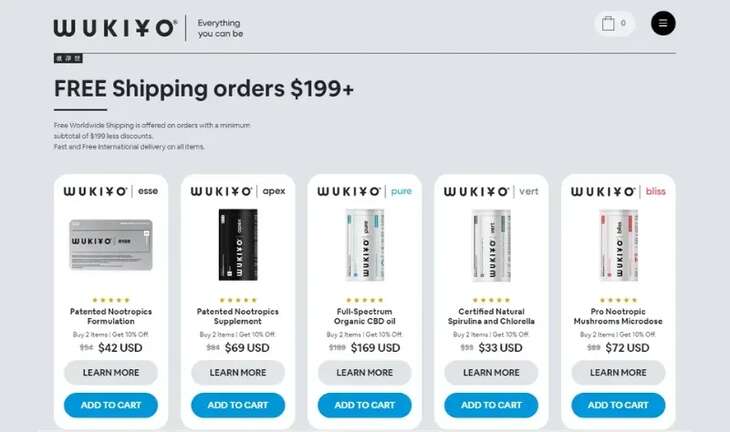
Task: Learn more about bliss Mushrooms Microdose
Action: pyautogui.click(x=618, y=372)
